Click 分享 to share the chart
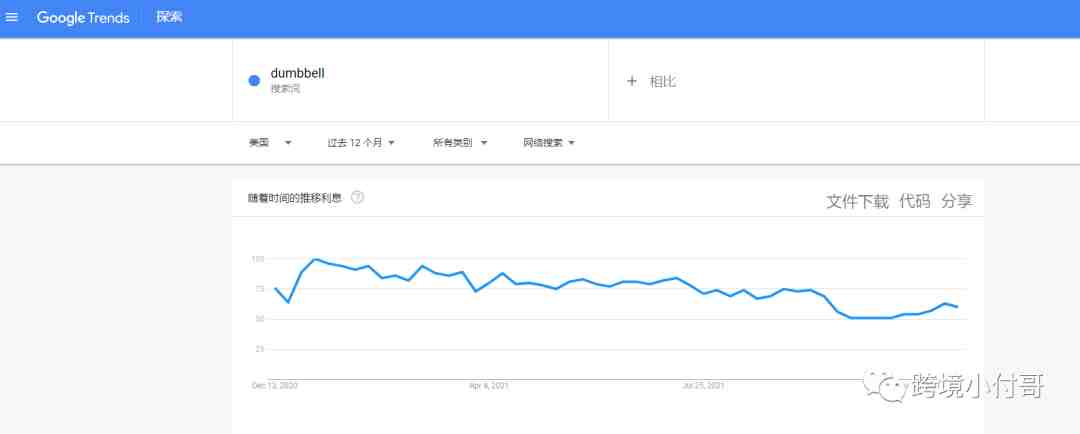Viewport: 1080px width, 434px height. tap(956, 201)
